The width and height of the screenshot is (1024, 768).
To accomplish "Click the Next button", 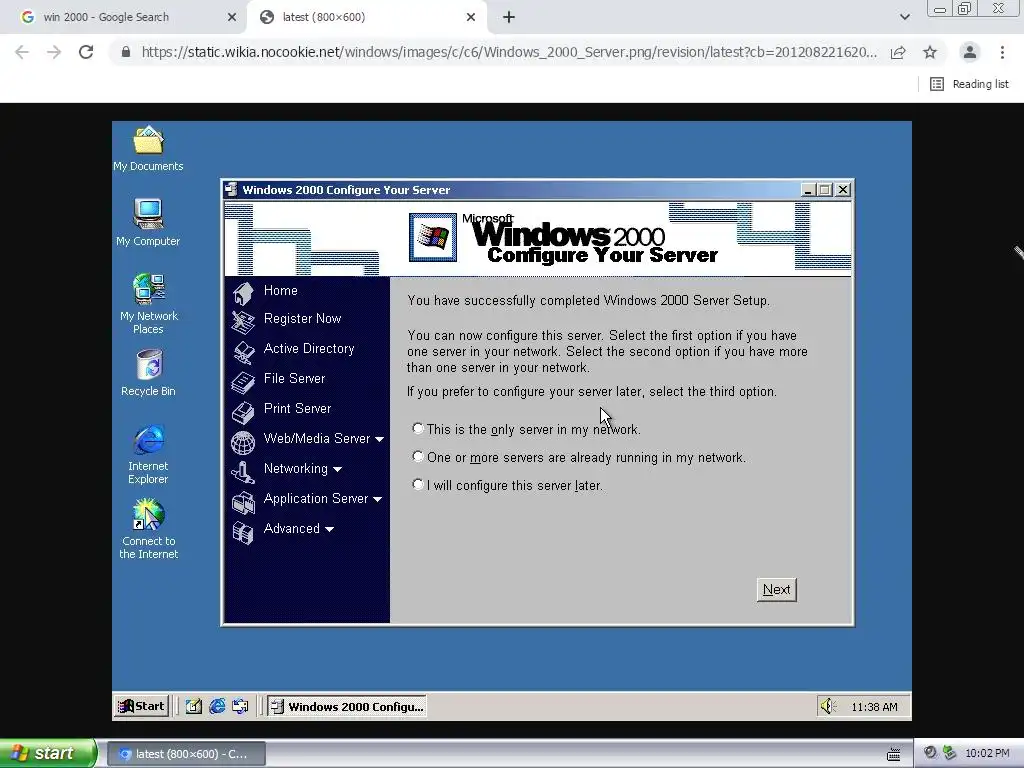I will [x=776, y=590].
